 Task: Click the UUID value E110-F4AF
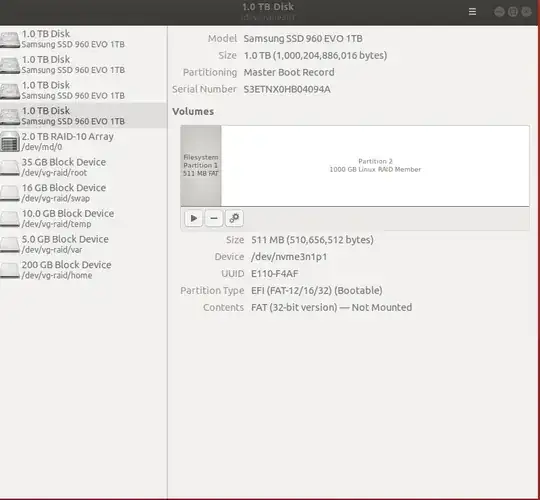pos(274,274)
